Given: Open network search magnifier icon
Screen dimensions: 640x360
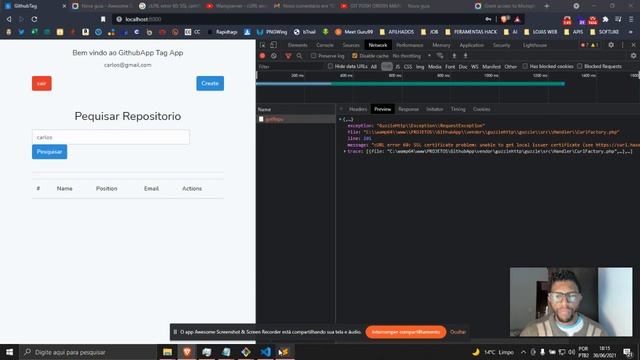Looking at the screenshot, I should click(299, 56).
